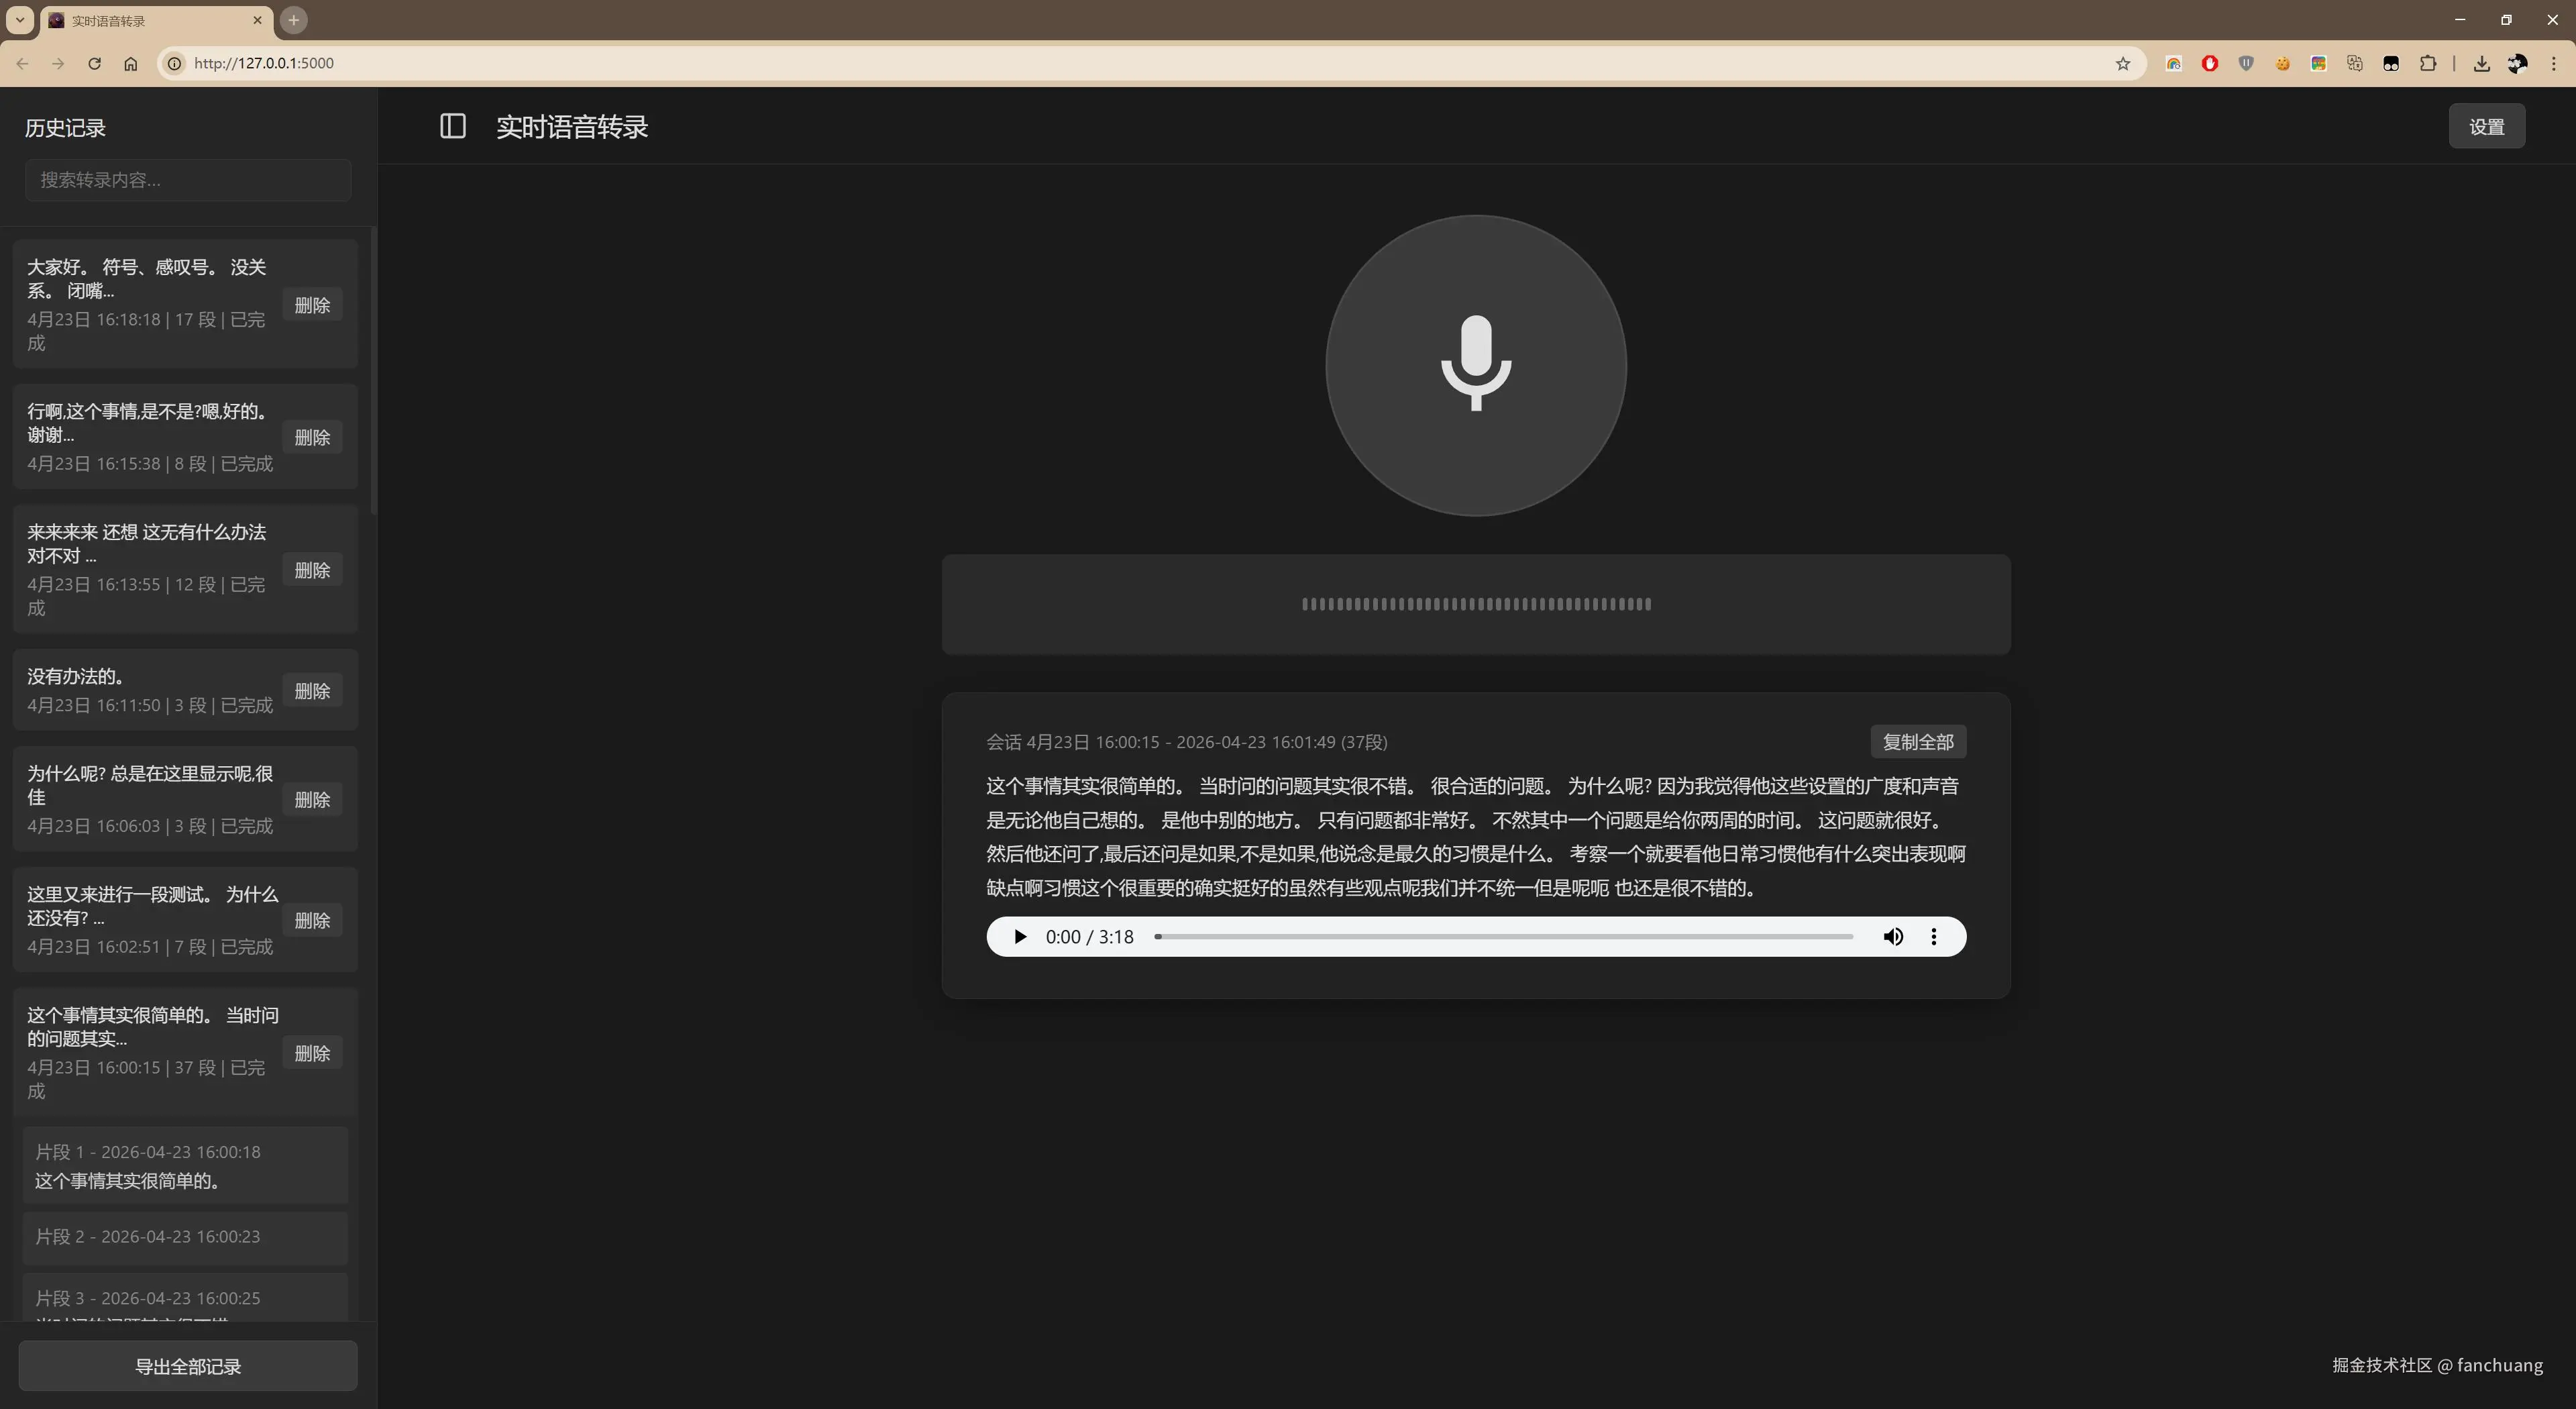Toggle the history sidebar panel icon
Screen dimensions: 2576x1409
coord(452,126)
